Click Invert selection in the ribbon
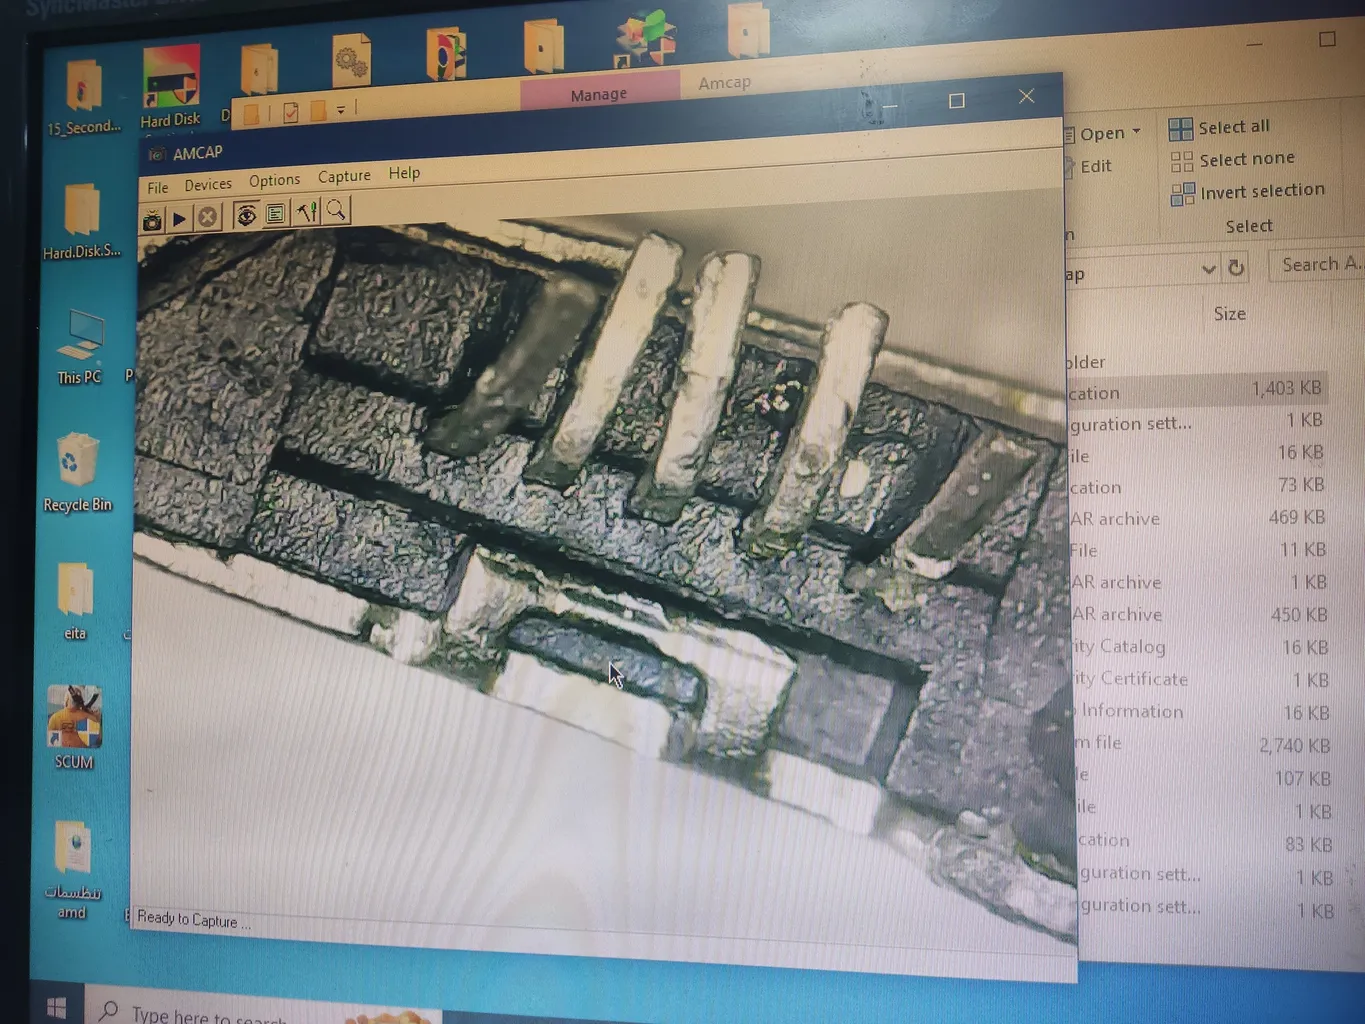This screenshot has height=1024, width=1365. (1261, 191)
